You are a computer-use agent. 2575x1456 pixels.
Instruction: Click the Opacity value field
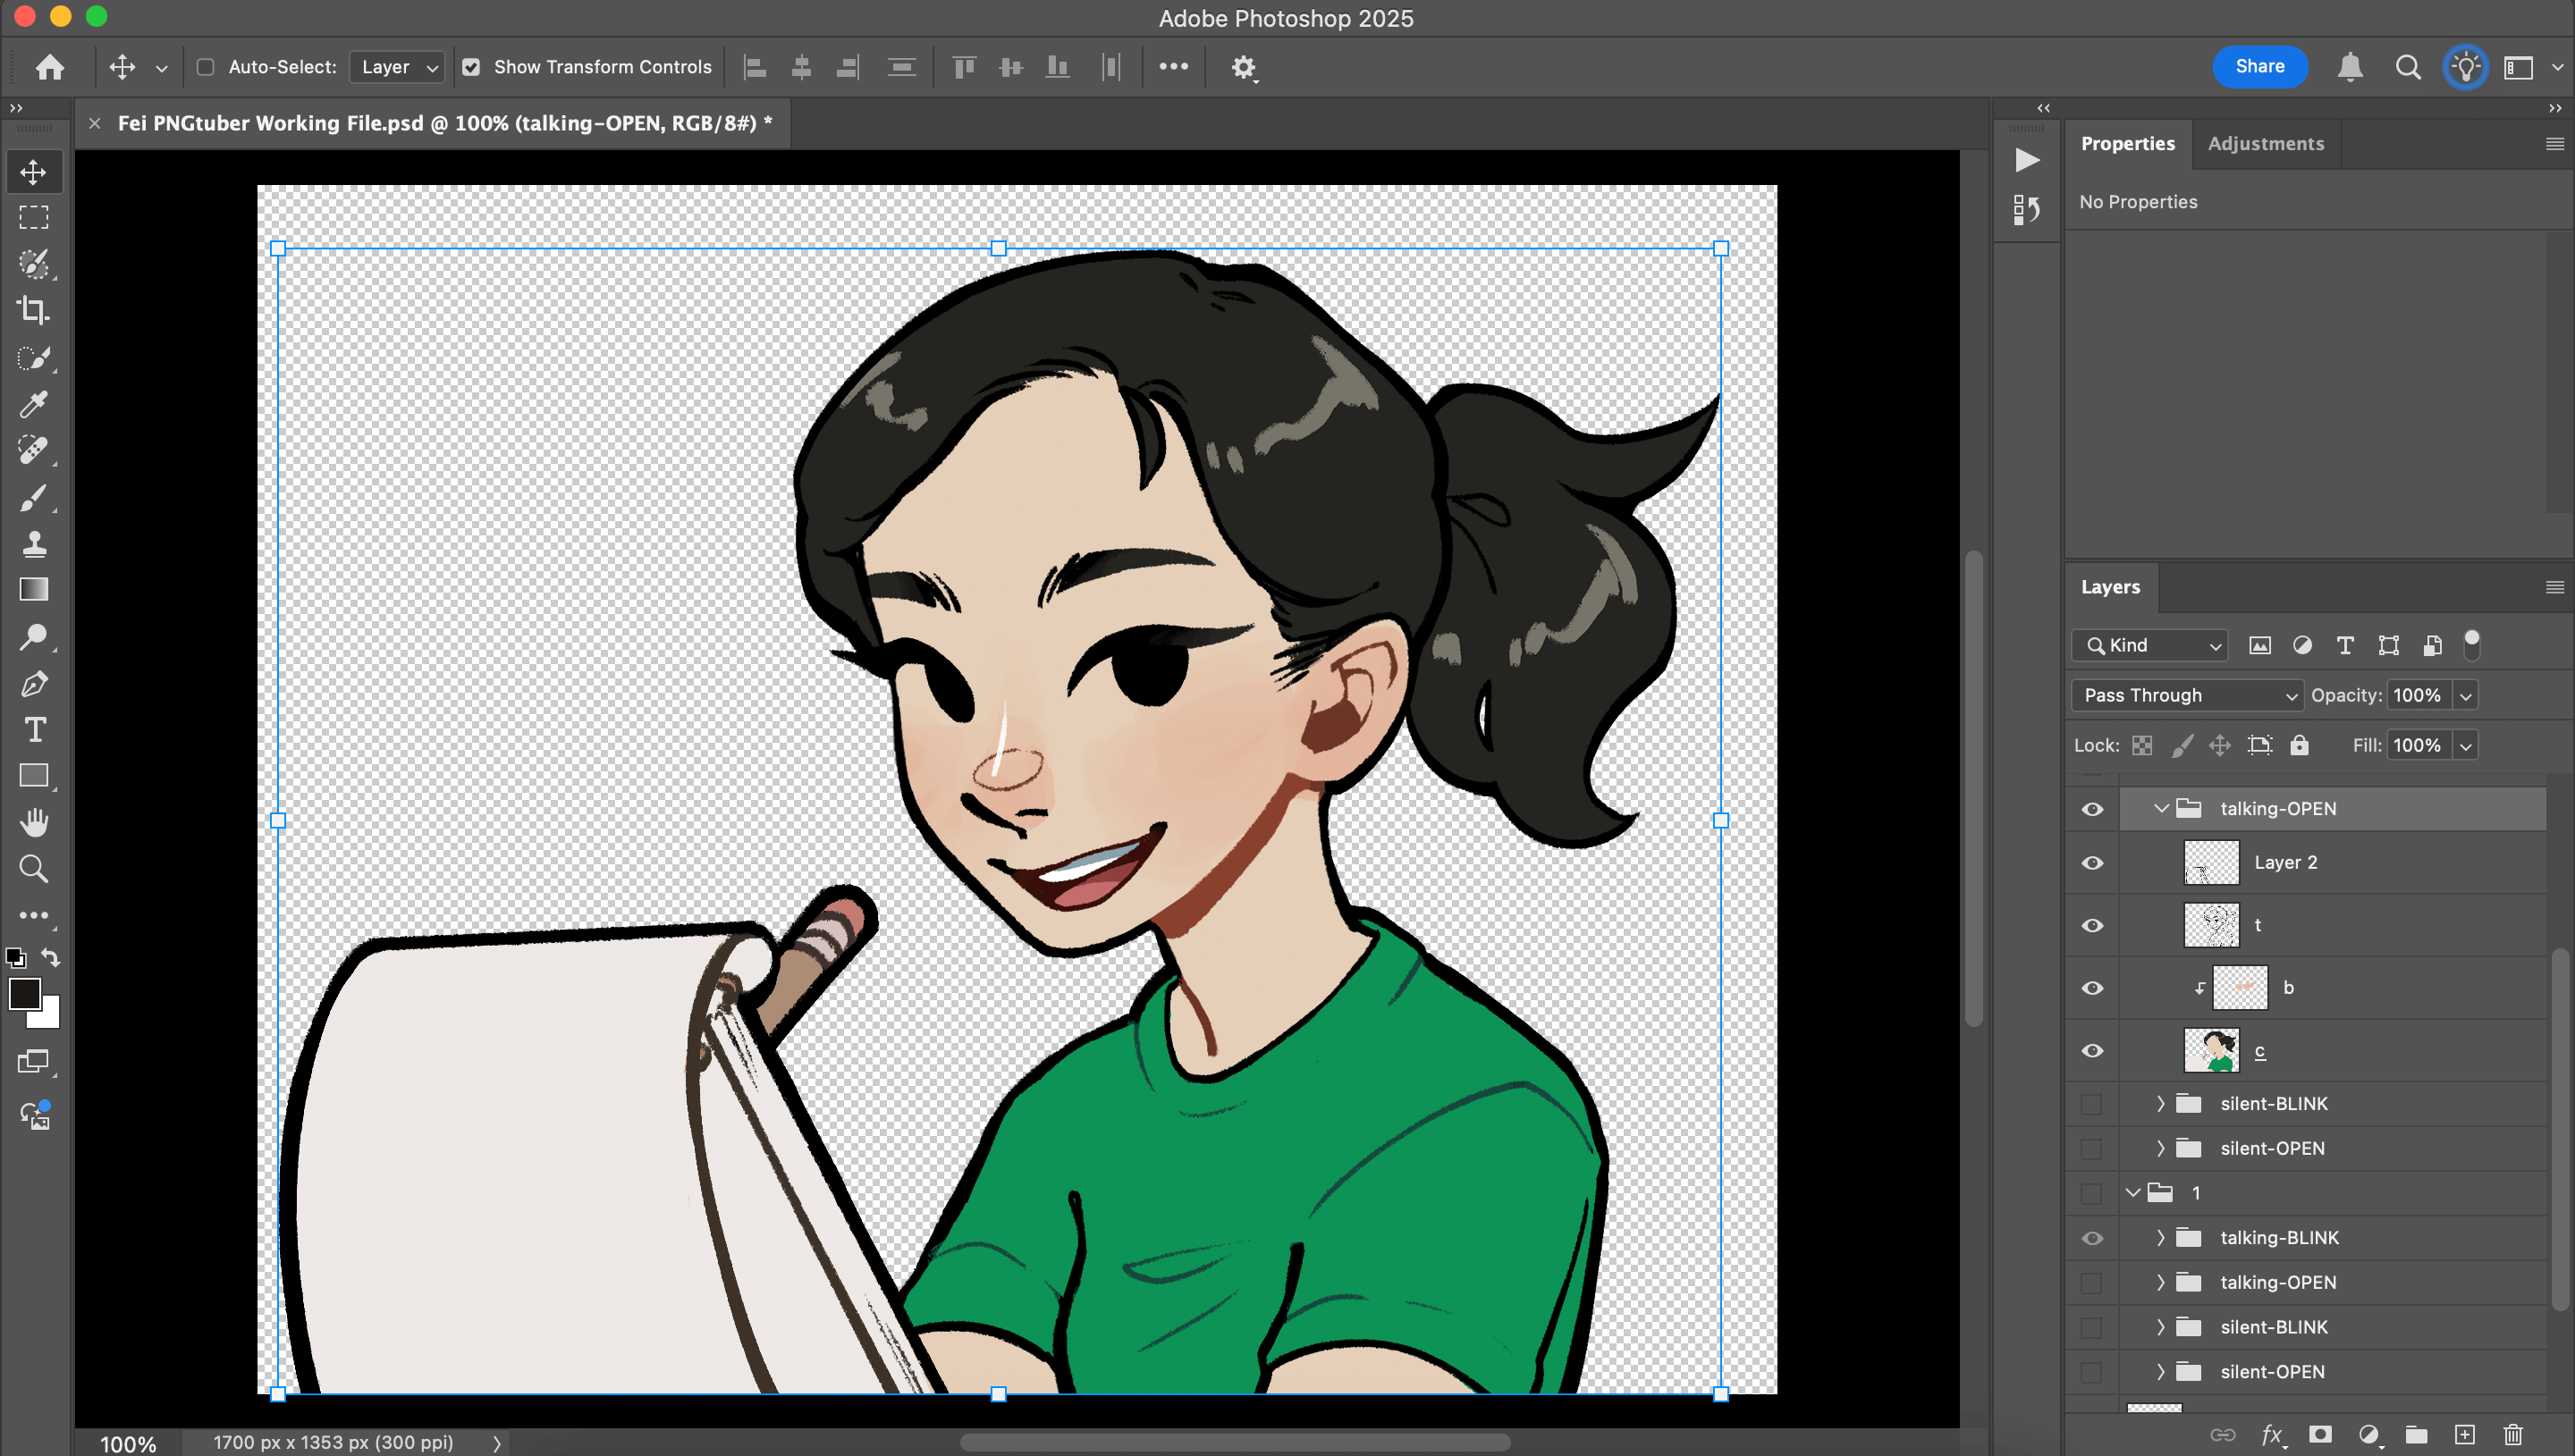[x=2416, y=695]
